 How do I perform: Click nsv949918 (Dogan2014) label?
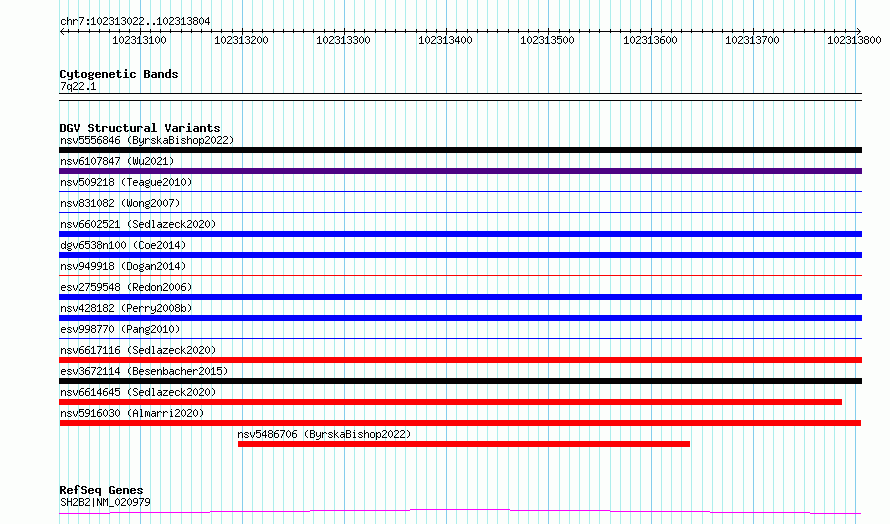[123, 266]
